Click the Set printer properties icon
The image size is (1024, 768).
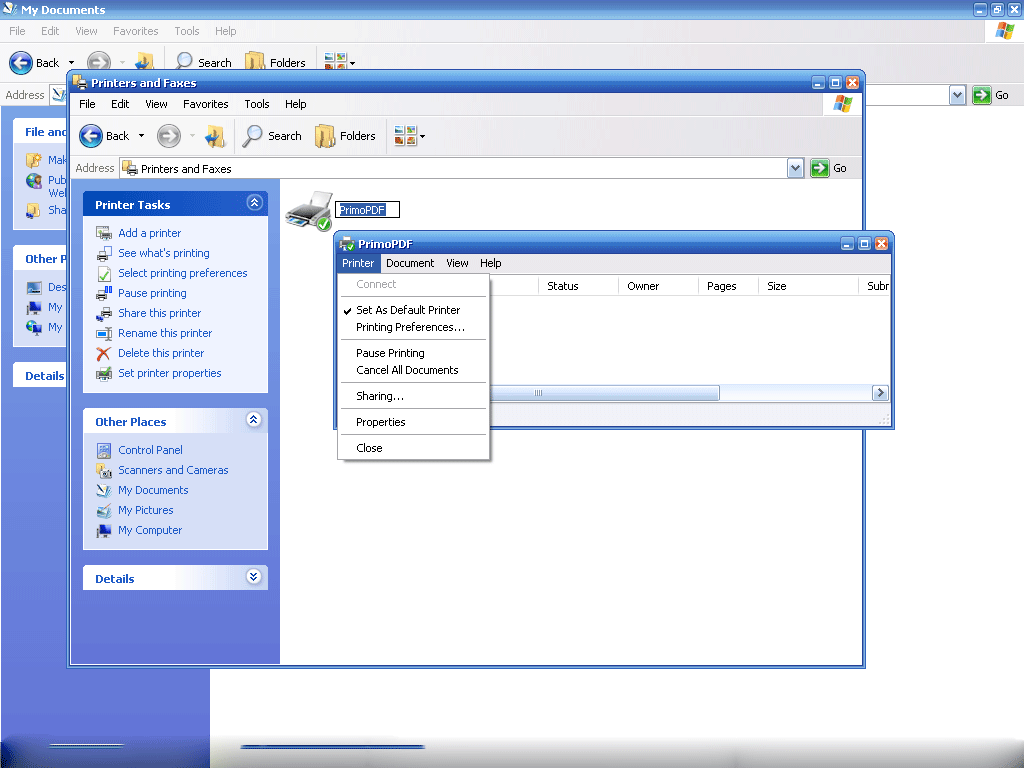pos(104,374)
